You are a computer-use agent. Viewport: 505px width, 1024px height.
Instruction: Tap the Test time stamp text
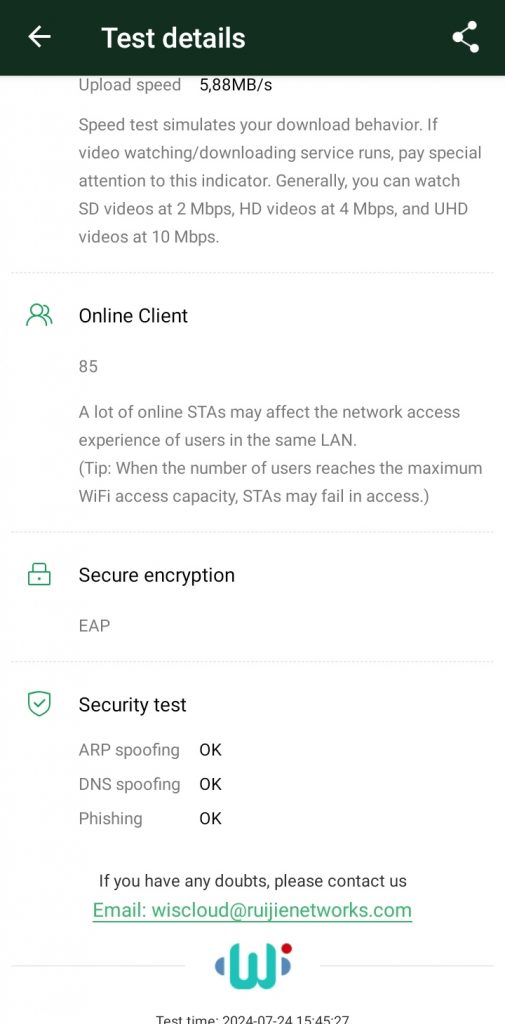[x=252, y=1019]
